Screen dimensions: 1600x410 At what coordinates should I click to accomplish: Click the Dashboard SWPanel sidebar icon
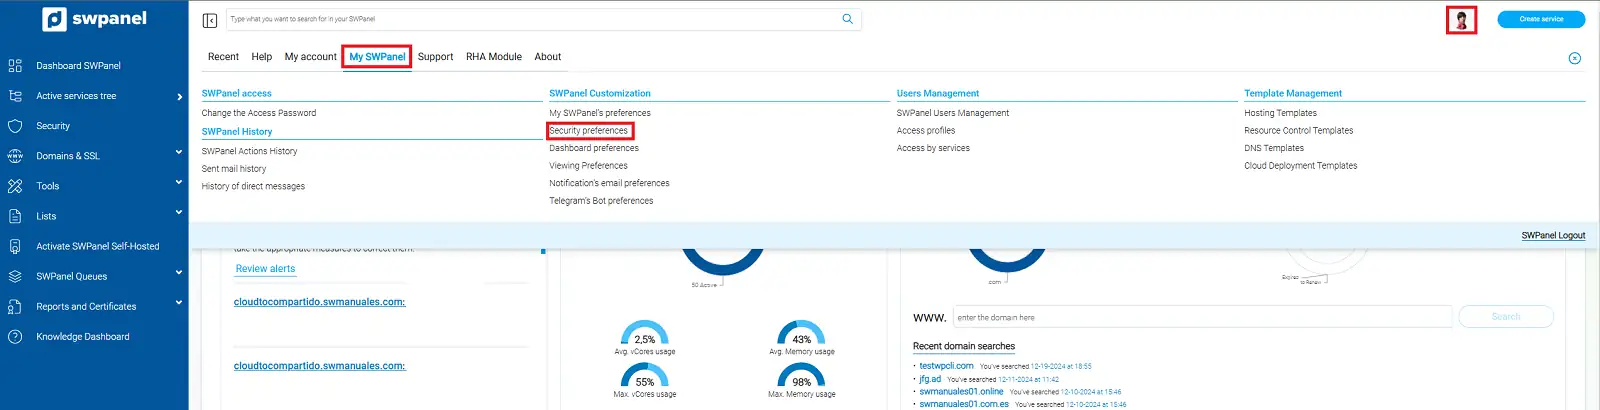coord(15,66)
